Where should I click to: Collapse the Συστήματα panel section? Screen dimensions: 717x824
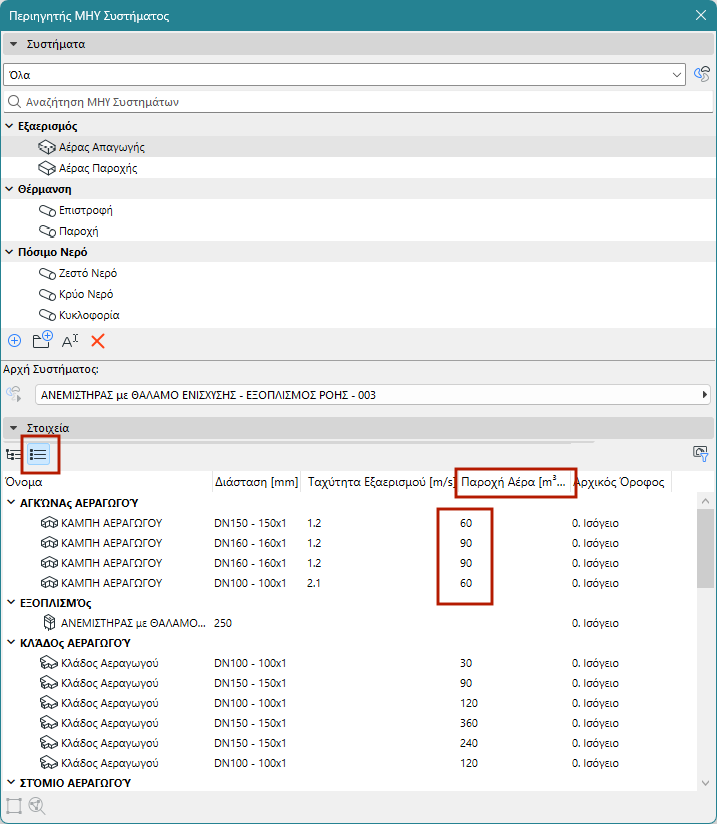pos(14,44)
